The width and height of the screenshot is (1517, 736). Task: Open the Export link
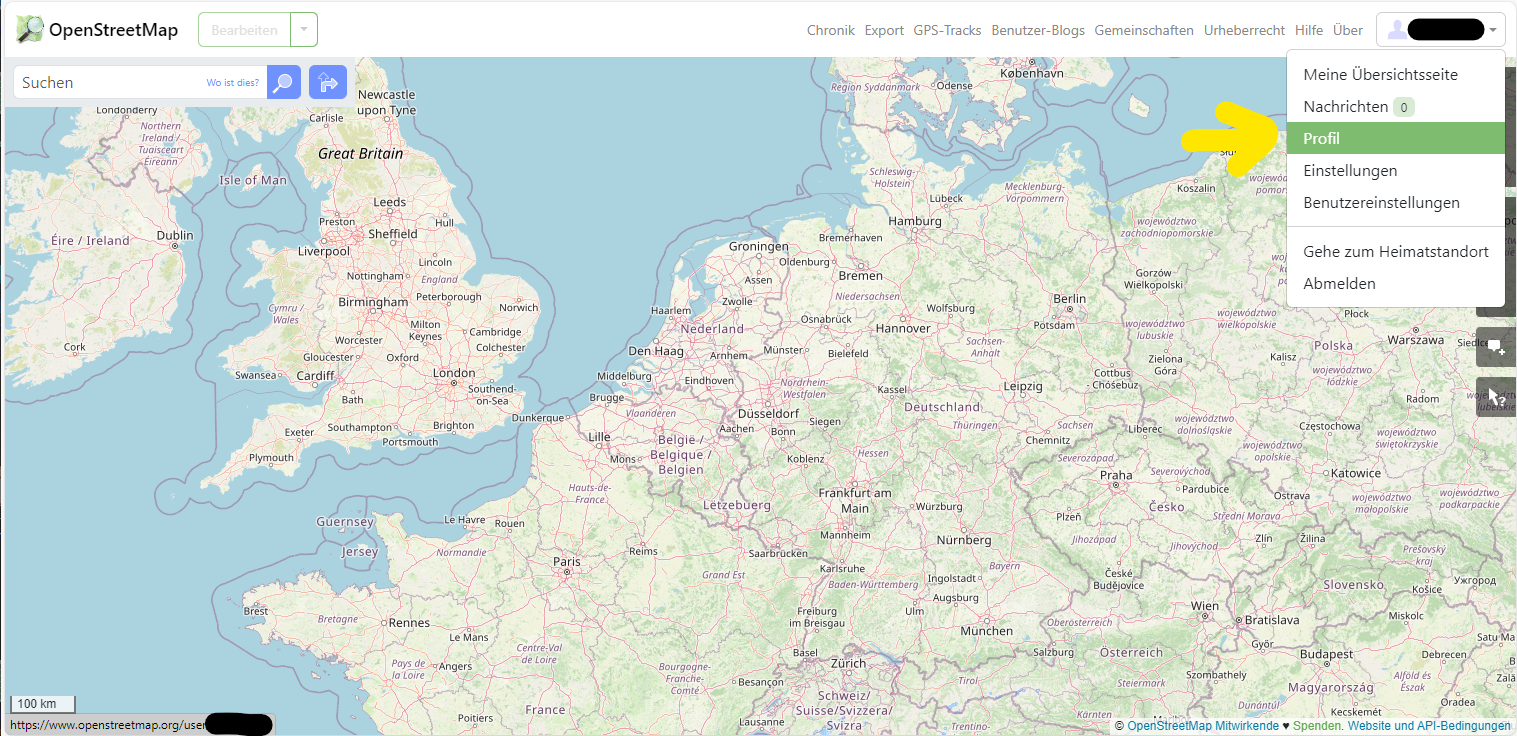[x=884, y=30]
